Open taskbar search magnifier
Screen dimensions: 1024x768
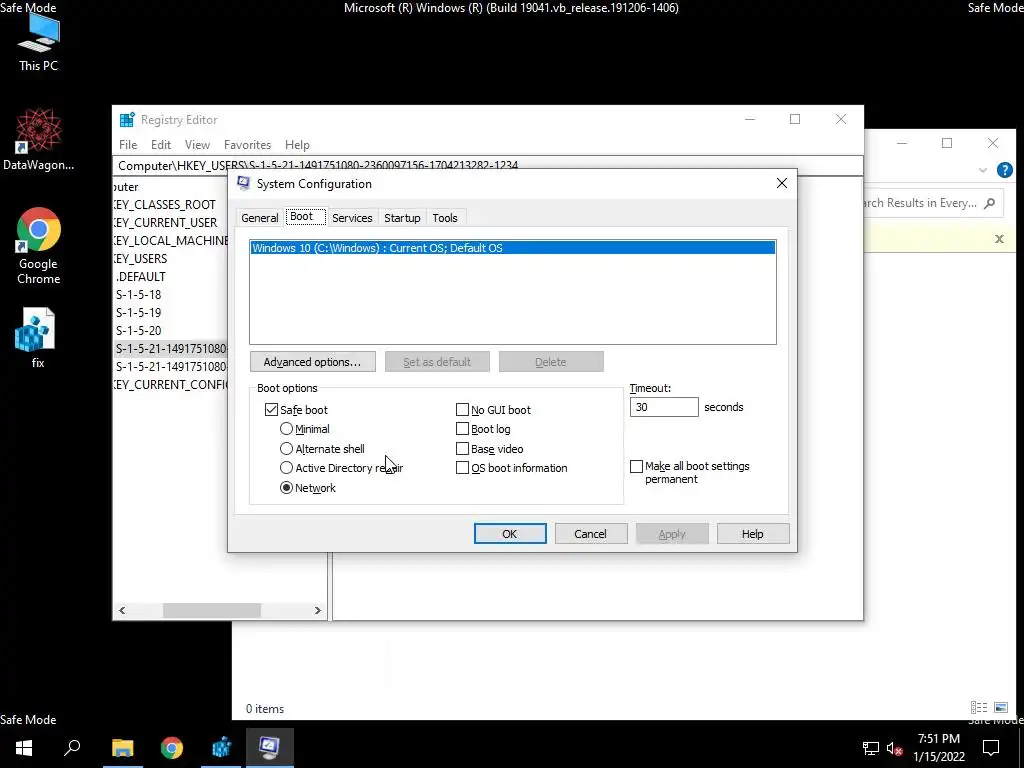(72, 747)
